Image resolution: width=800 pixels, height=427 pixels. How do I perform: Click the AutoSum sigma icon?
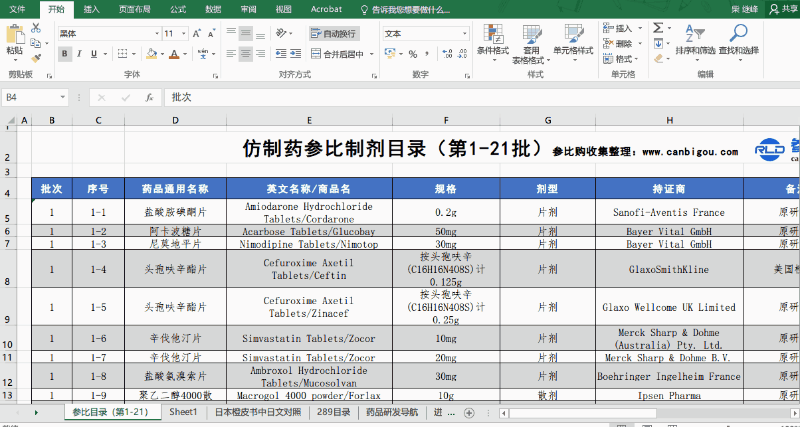(658, 28)
